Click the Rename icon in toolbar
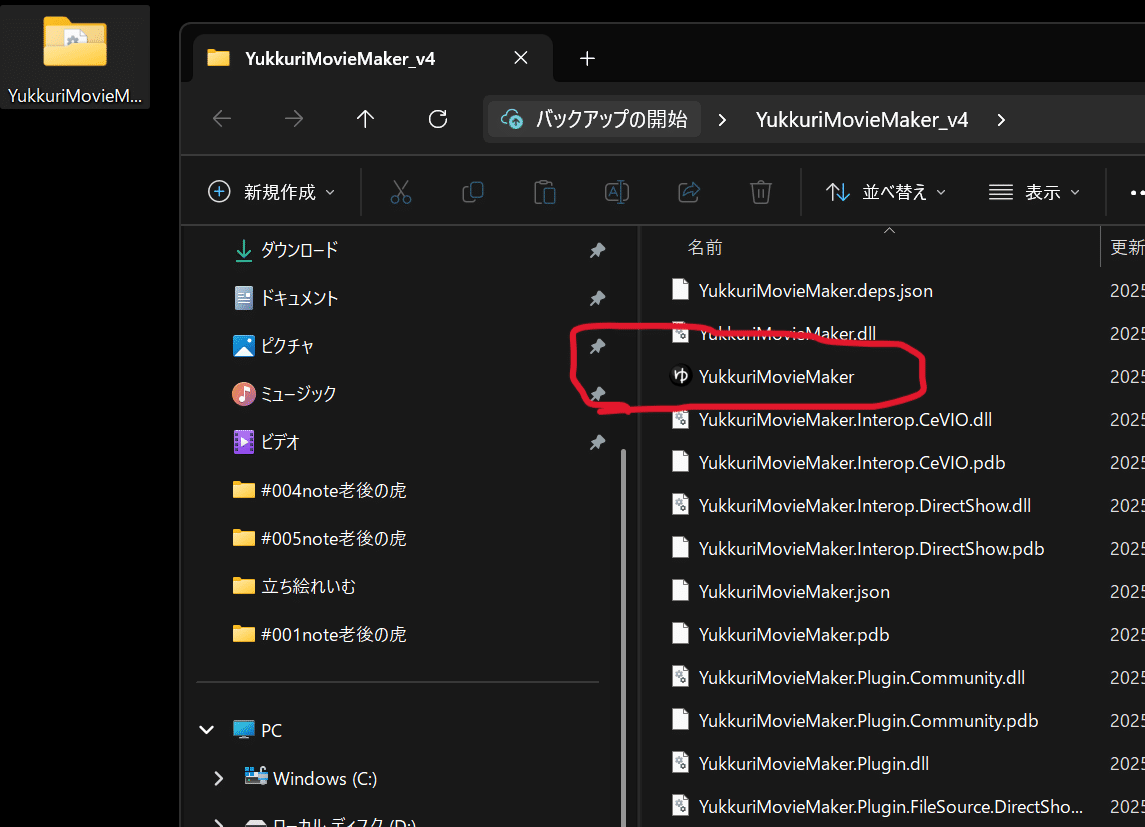Screen dimensions: 1145x827 click(x=617, y=192)
